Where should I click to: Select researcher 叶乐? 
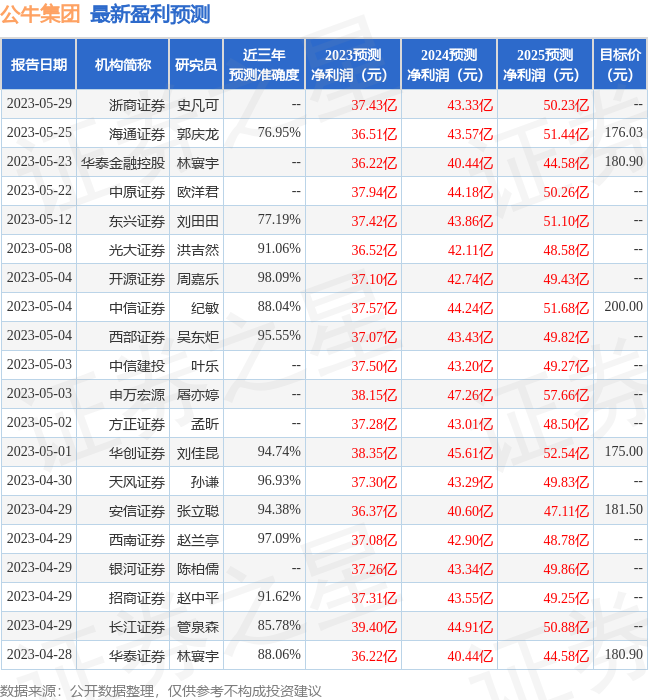coord(205,367)
